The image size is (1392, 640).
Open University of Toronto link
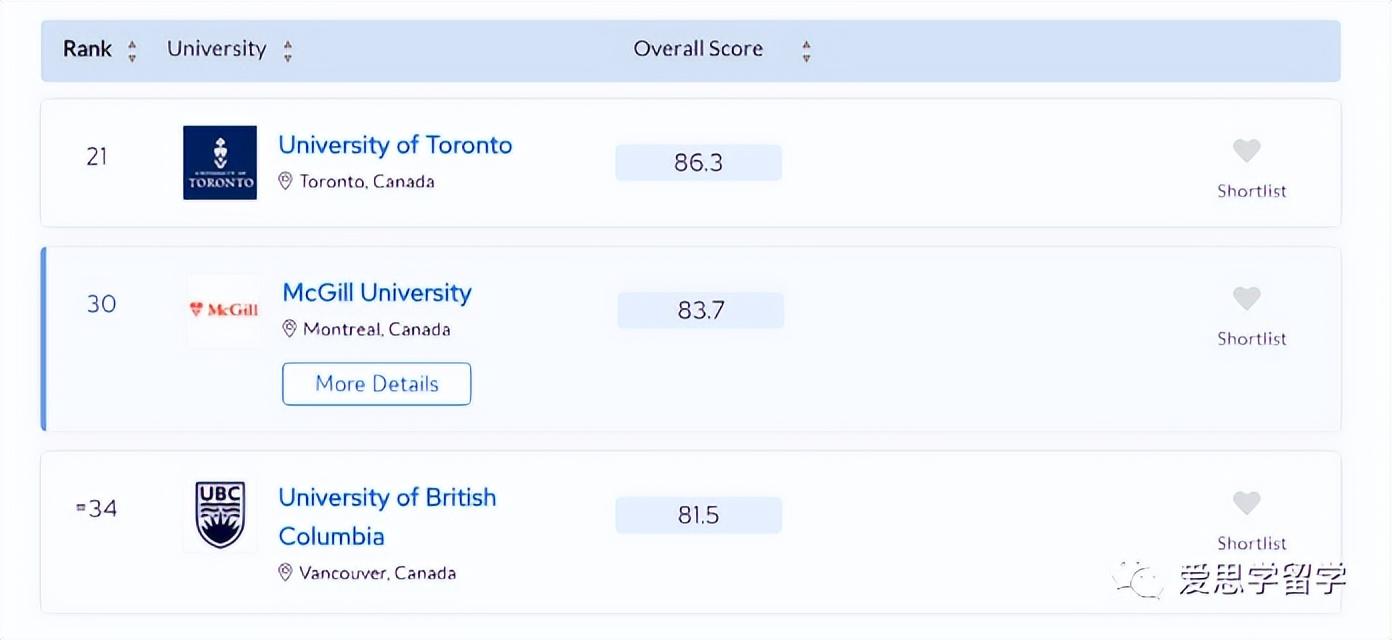(x=395, y=145)
